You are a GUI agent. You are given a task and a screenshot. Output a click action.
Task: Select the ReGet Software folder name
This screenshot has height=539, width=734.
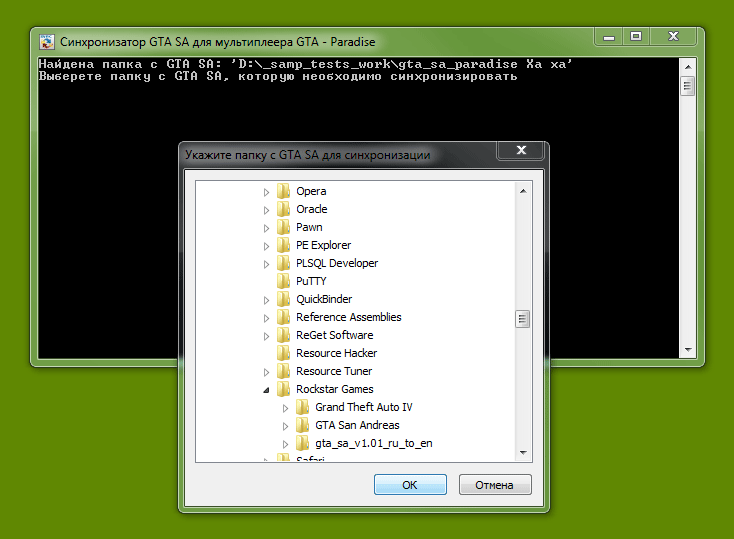click(335, 335)
